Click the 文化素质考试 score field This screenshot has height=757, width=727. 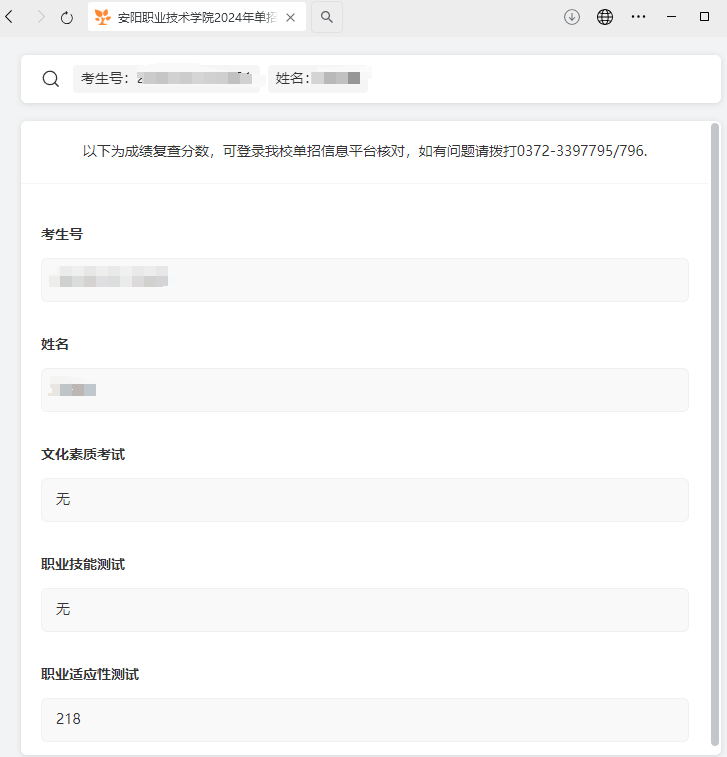pos(364,500)
